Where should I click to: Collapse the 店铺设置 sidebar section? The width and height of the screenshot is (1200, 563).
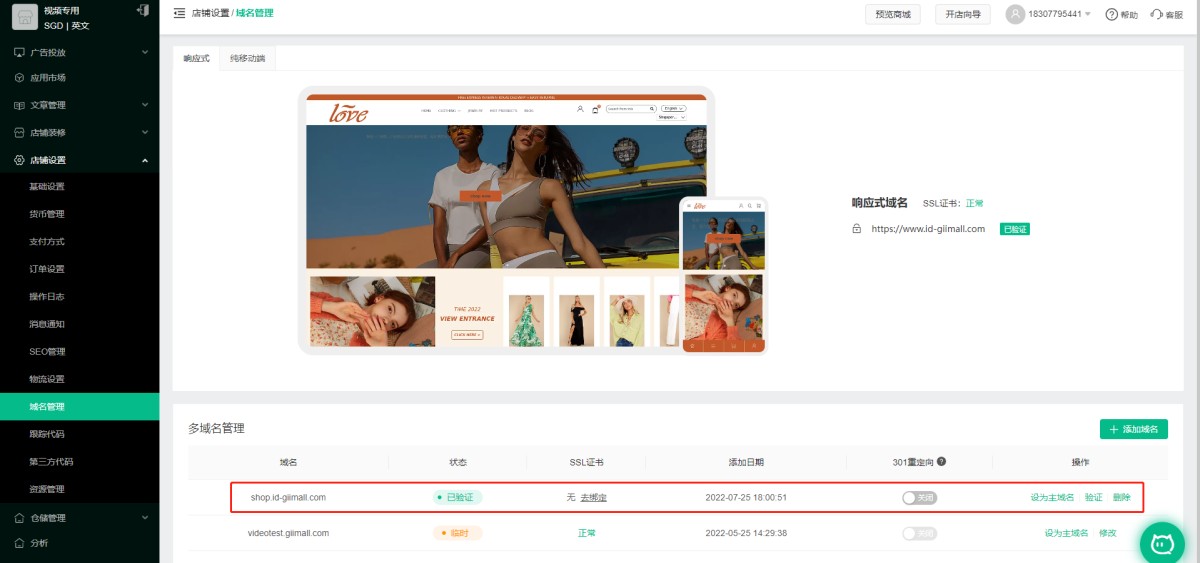(144, 160)
